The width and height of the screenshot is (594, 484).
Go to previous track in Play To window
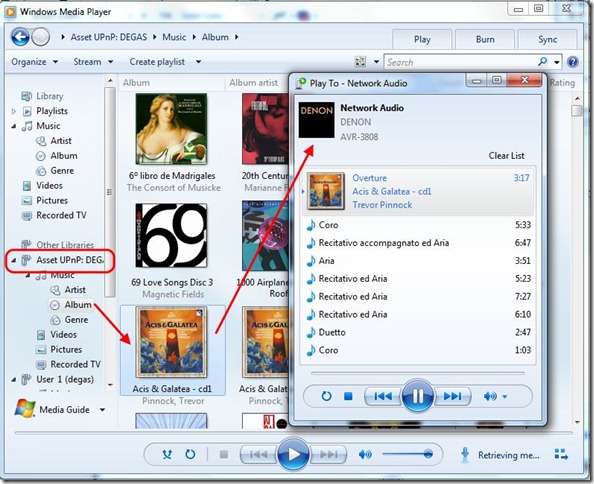click(383, 397)
